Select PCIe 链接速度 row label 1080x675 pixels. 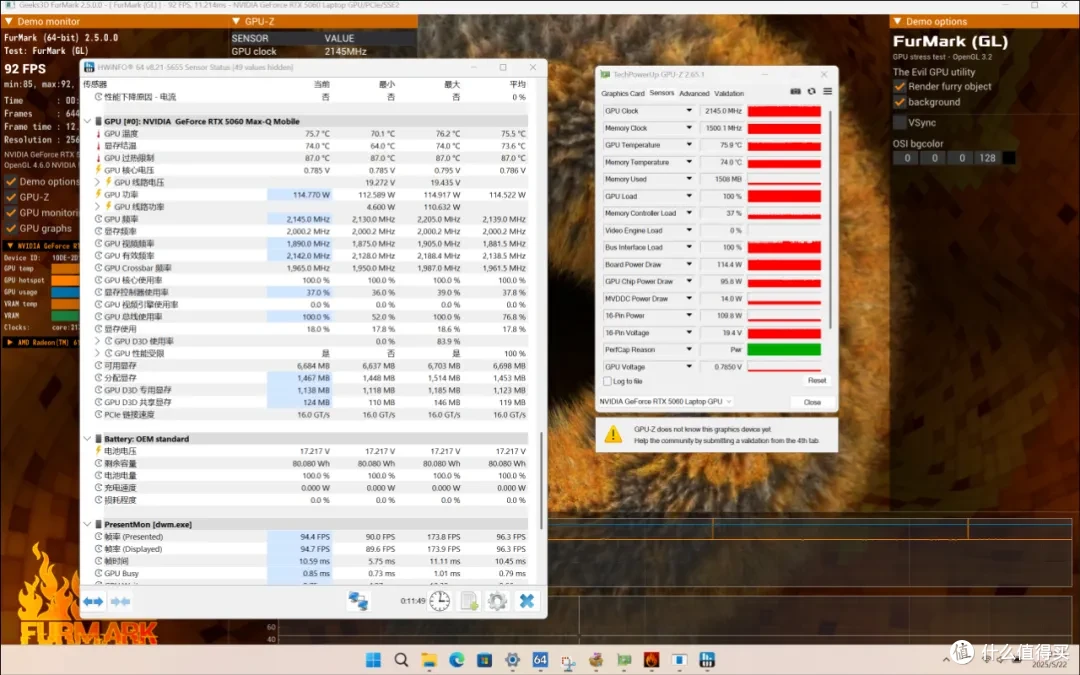point(129,415)
